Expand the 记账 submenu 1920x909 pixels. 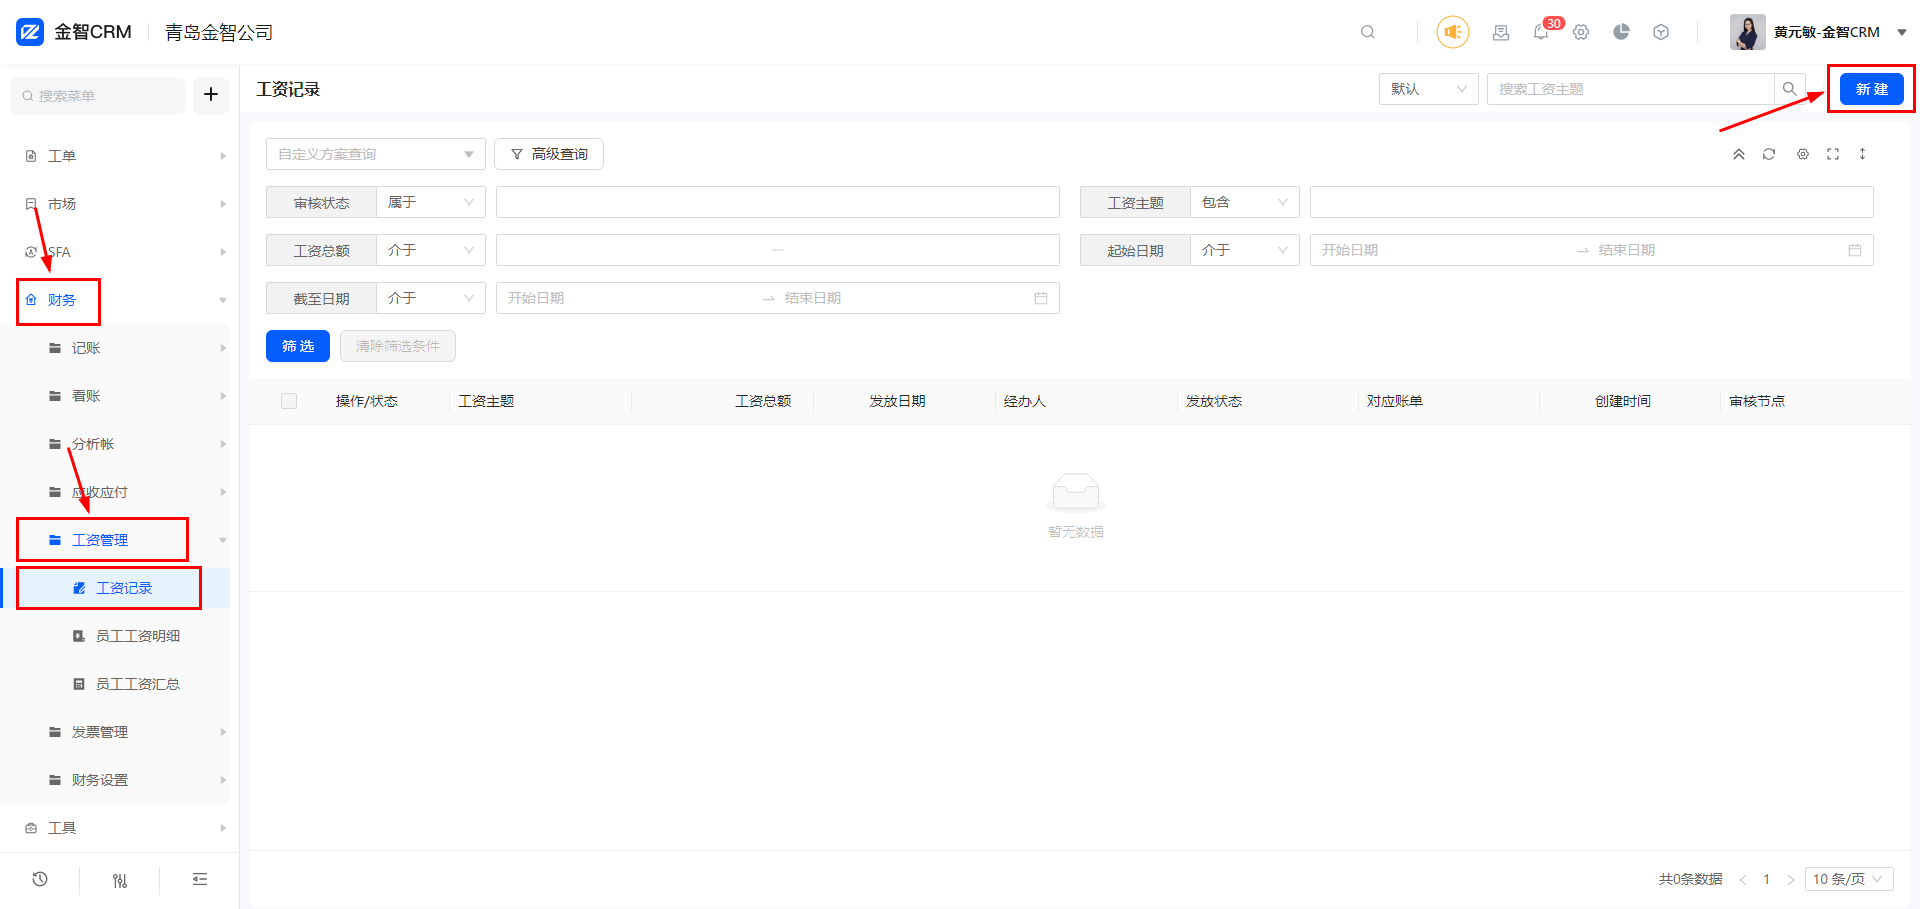click(120, 348)
